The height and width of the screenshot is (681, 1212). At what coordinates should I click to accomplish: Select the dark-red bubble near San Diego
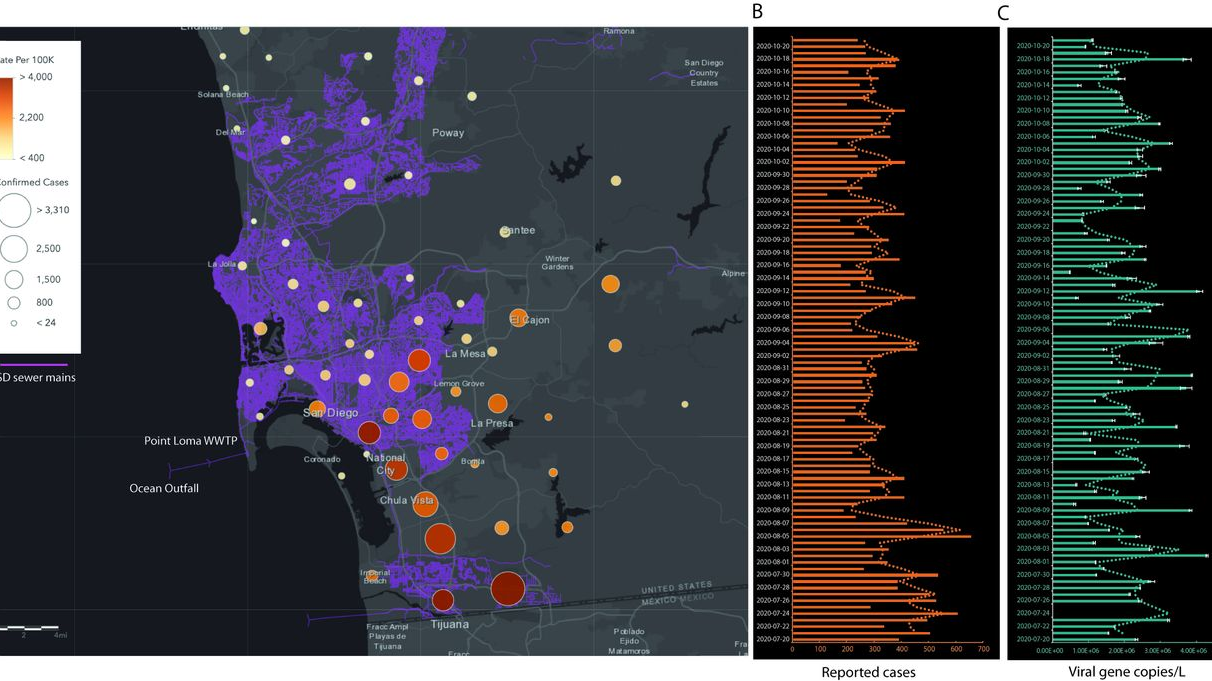(368, 432)
